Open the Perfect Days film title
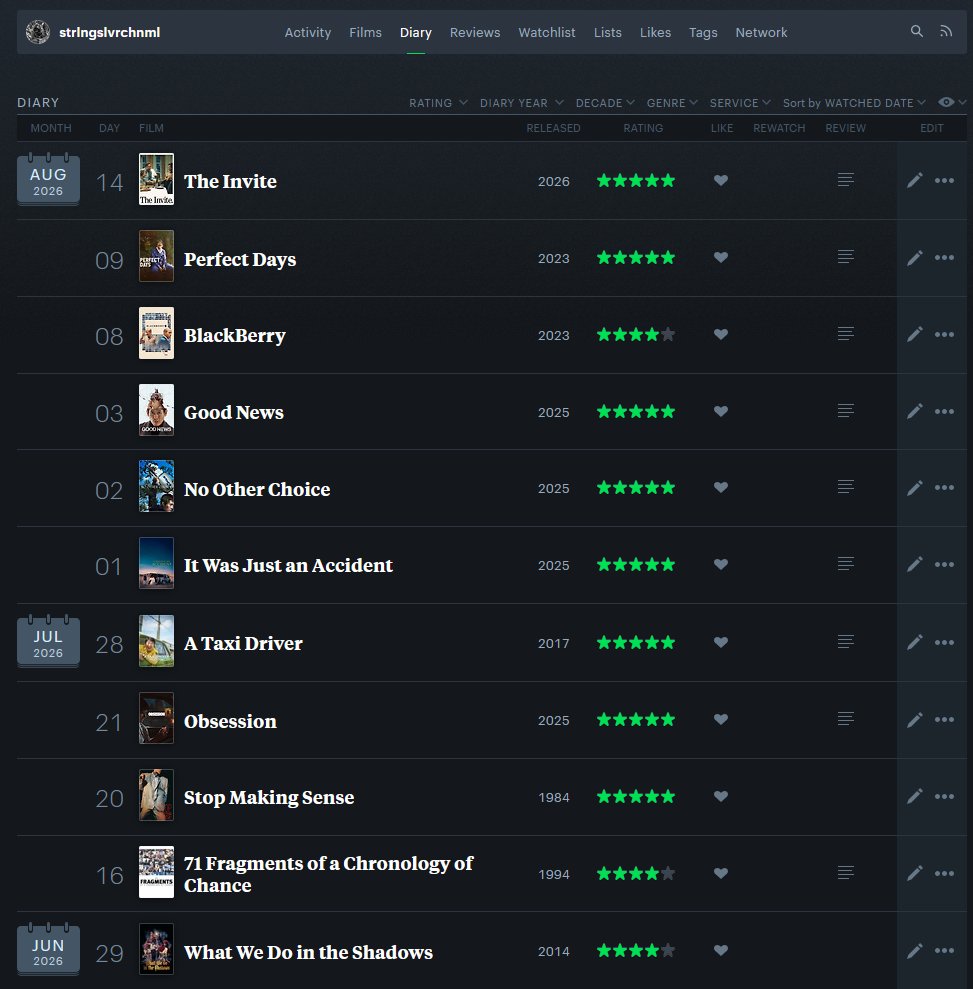Viewport: 973px width, 989px height. [240, 259]
